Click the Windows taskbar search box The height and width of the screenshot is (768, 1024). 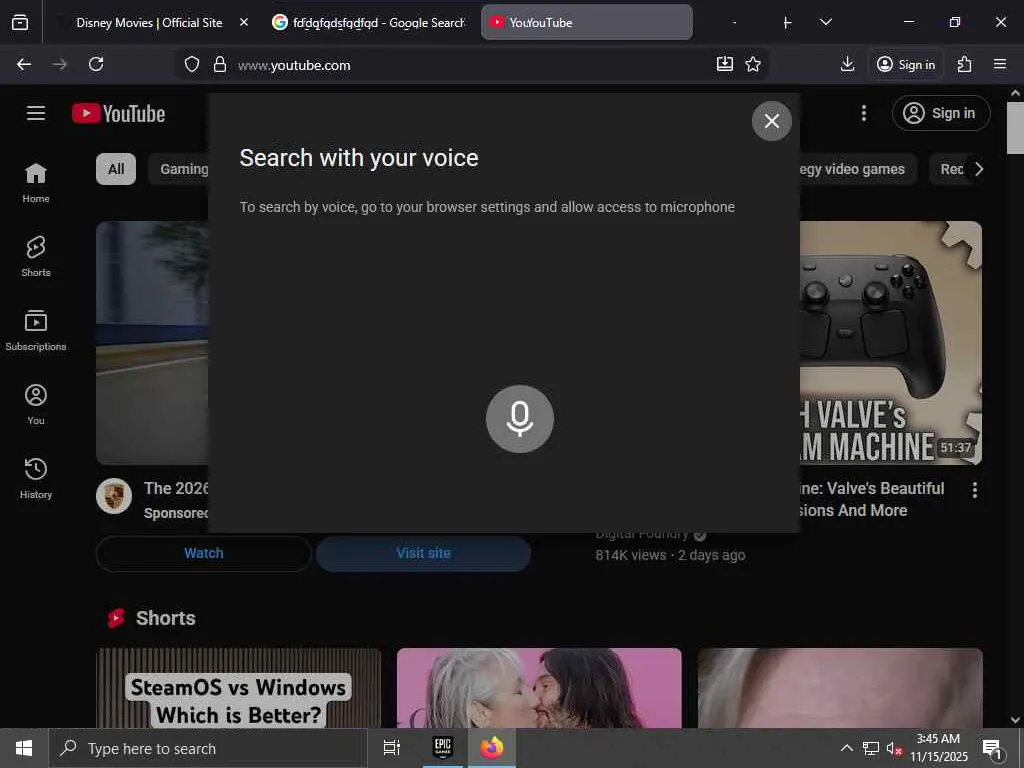(208, 748)
